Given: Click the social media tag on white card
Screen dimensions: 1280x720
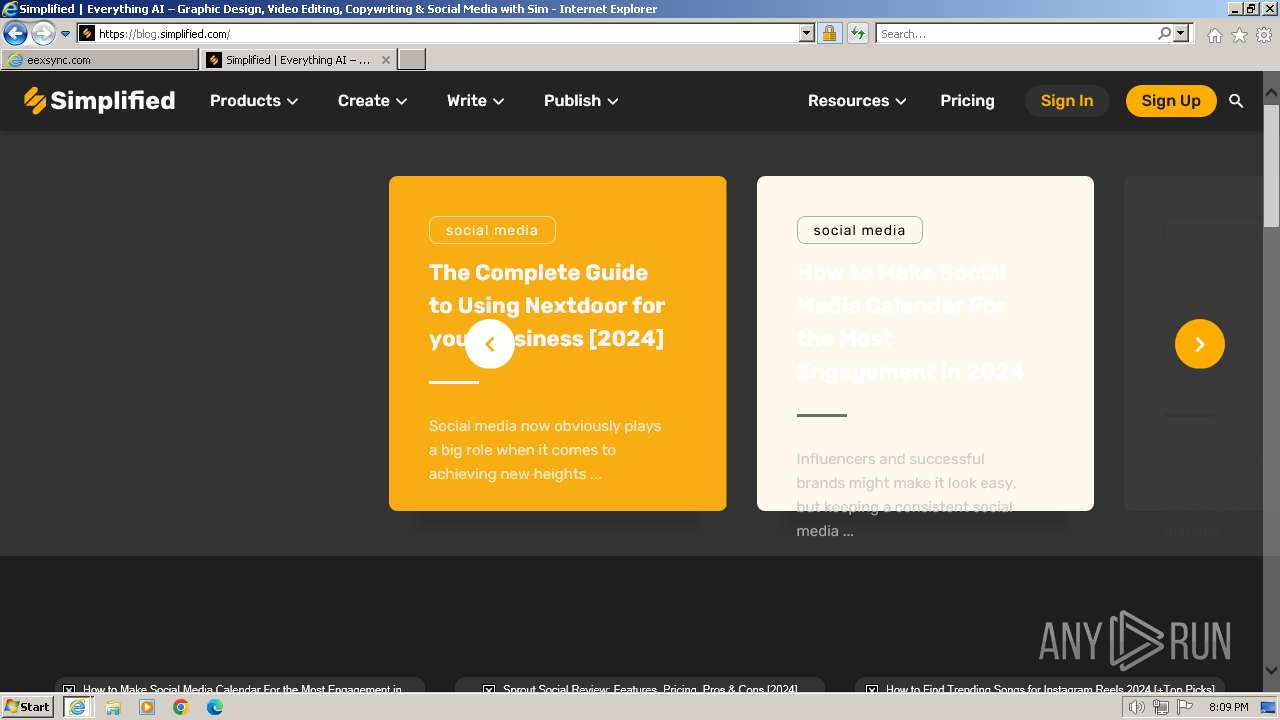Looking at the screenshot, I should pyautogui.click(x=860, y=230).
